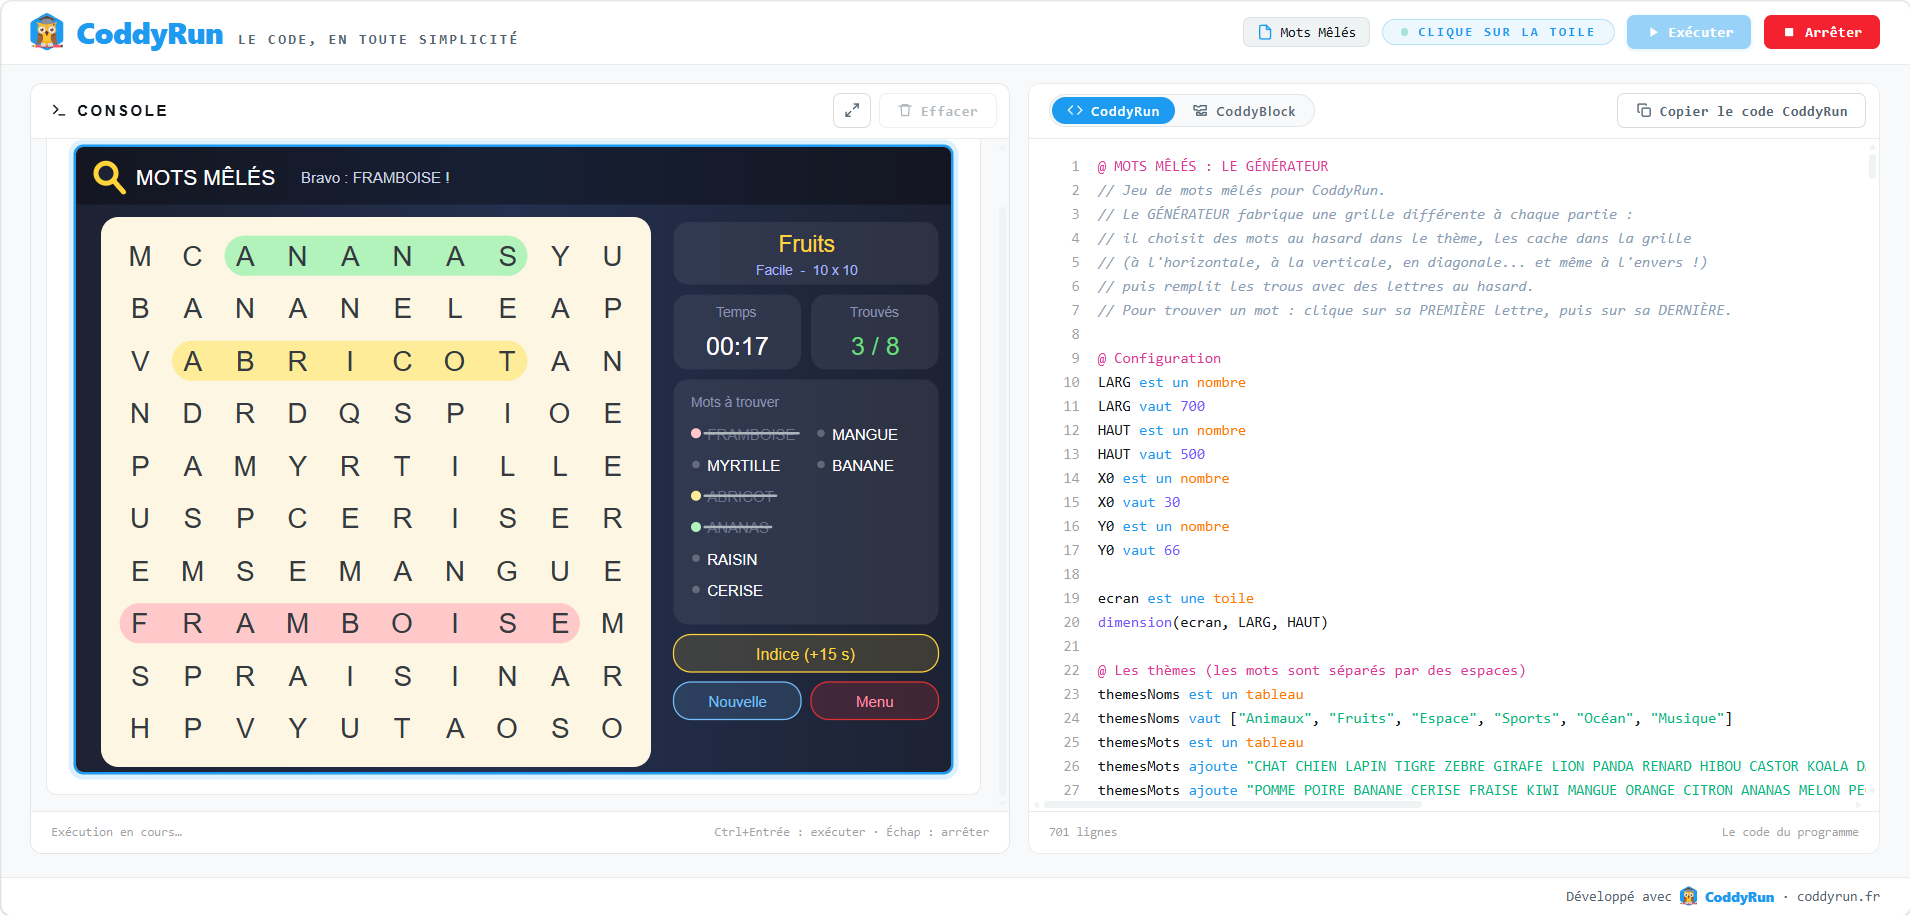Clear the console with Effacer
Viewport: 1910px width, 915px height.
click(x=938, y=111)
